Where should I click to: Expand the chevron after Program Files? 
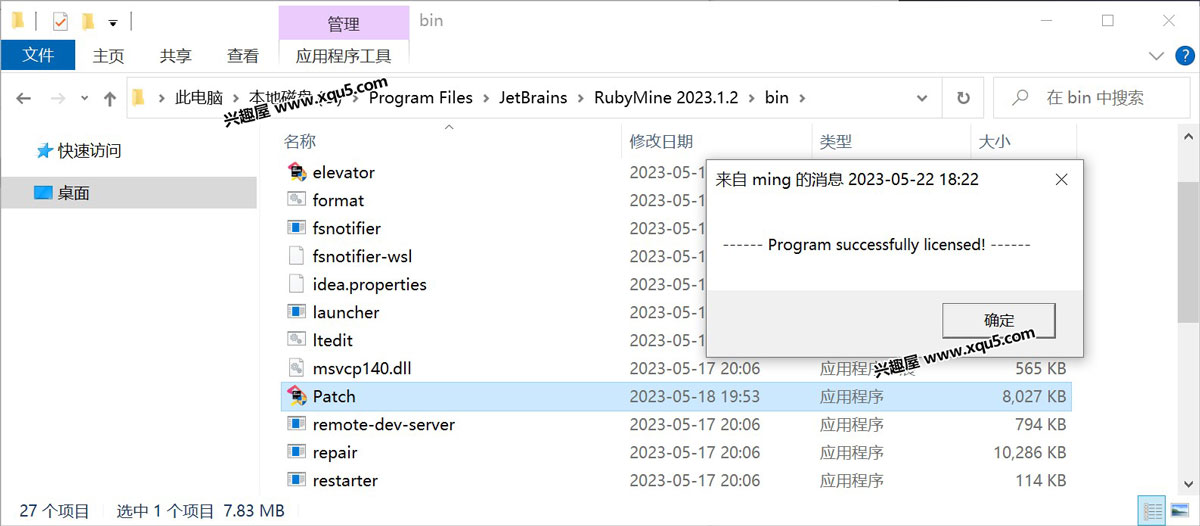tap(487, 98)
